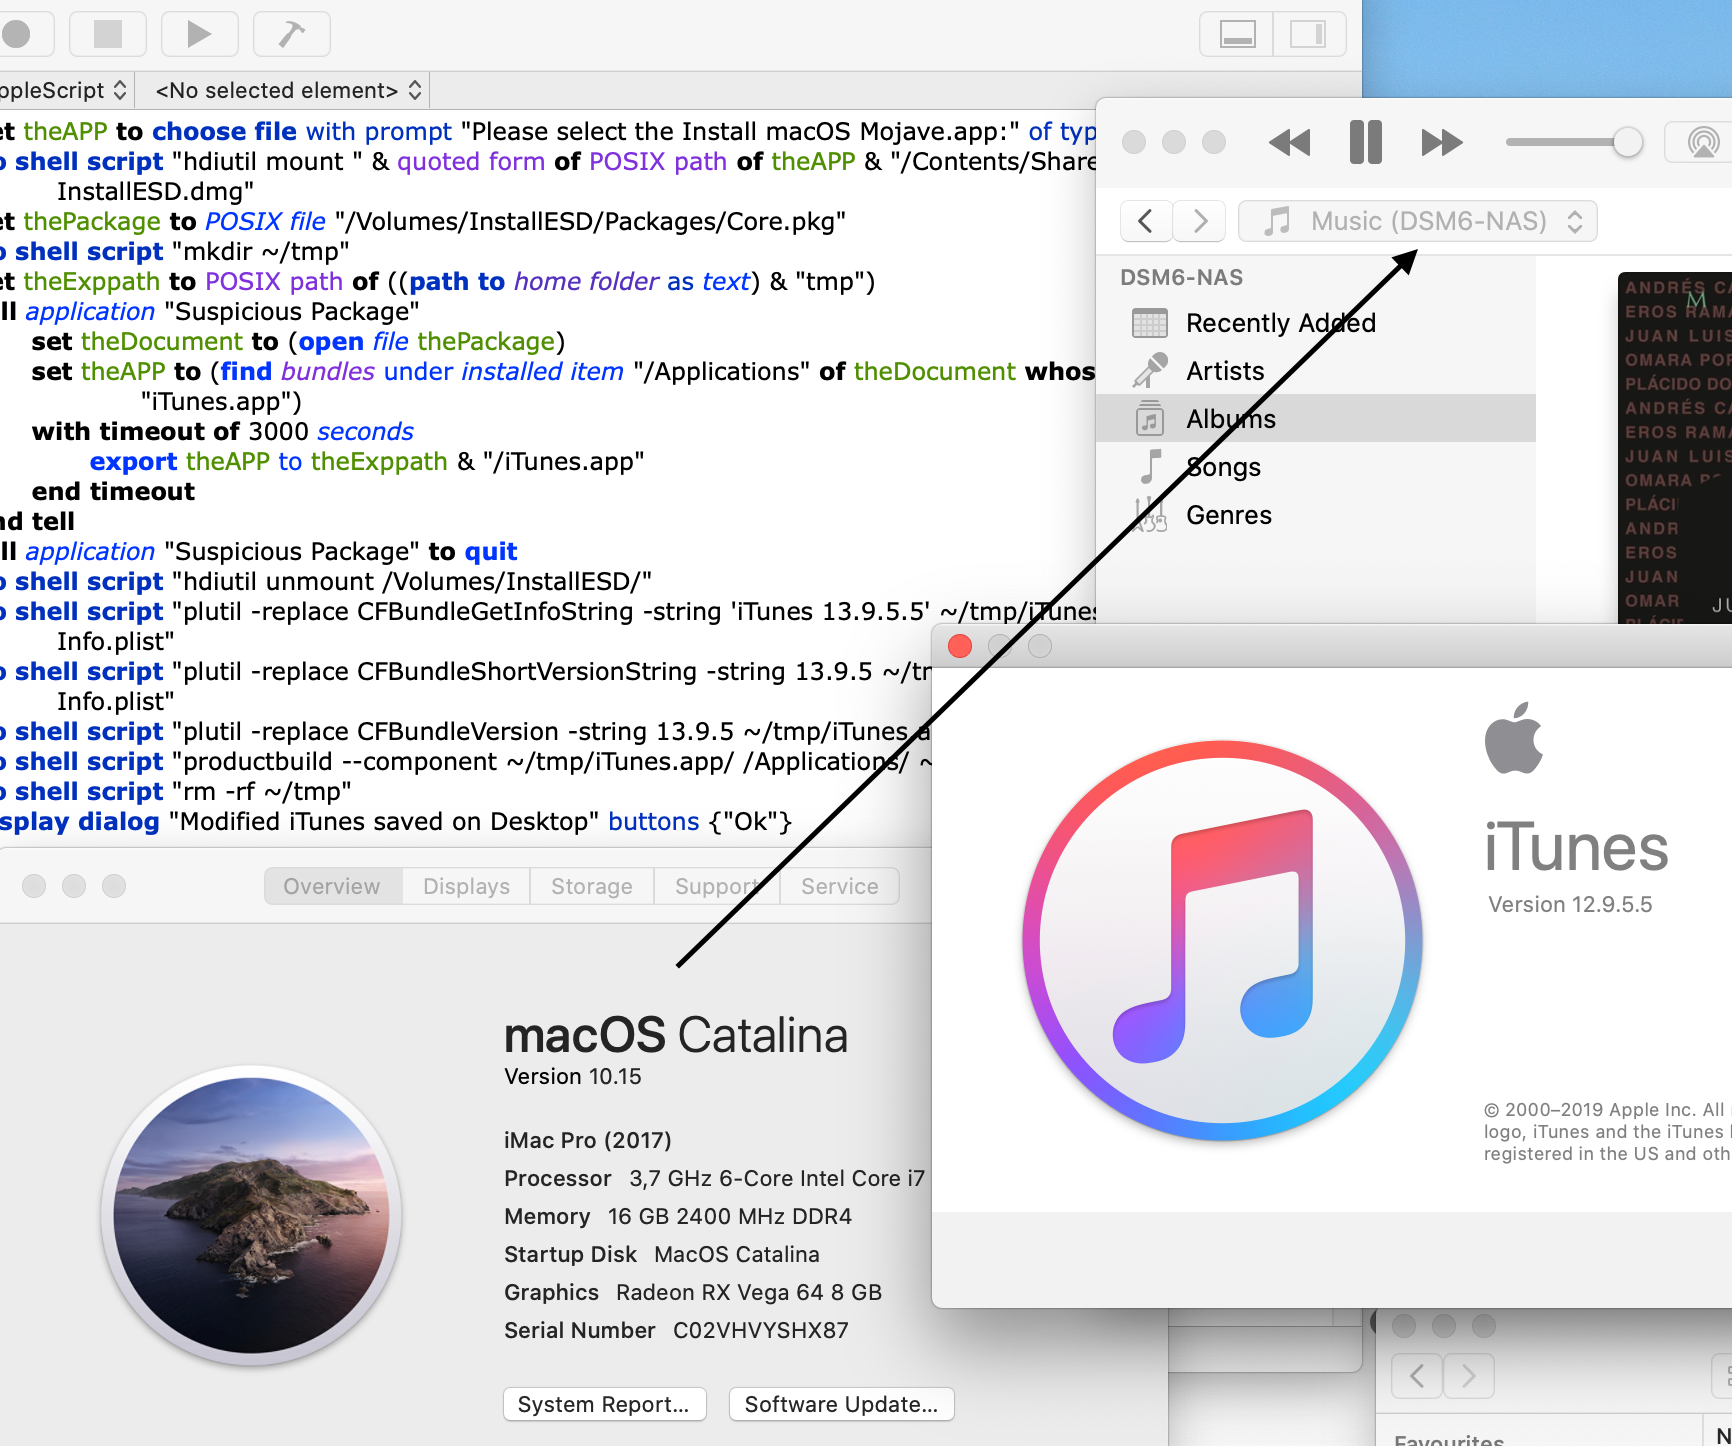Click the Memory 16 GB line
This screenshot has width=1732, height=1446.
click(678, 1216)
